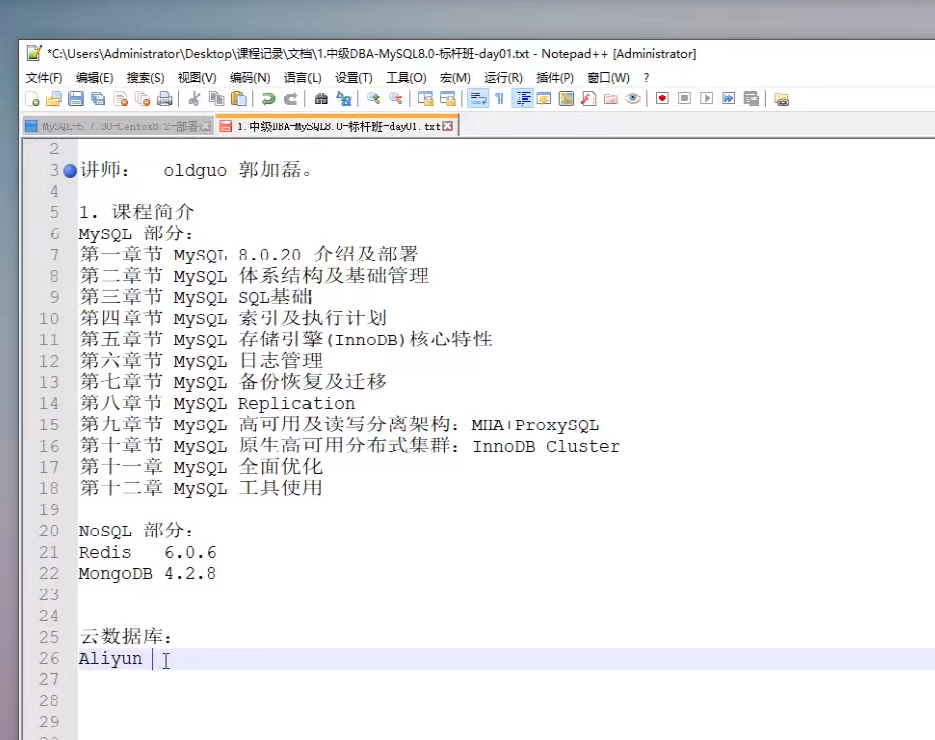Click 'Aliyun' on line 26
Image resolution: width=935 pixels, height=740 pixels.
[x=111, y=659]
